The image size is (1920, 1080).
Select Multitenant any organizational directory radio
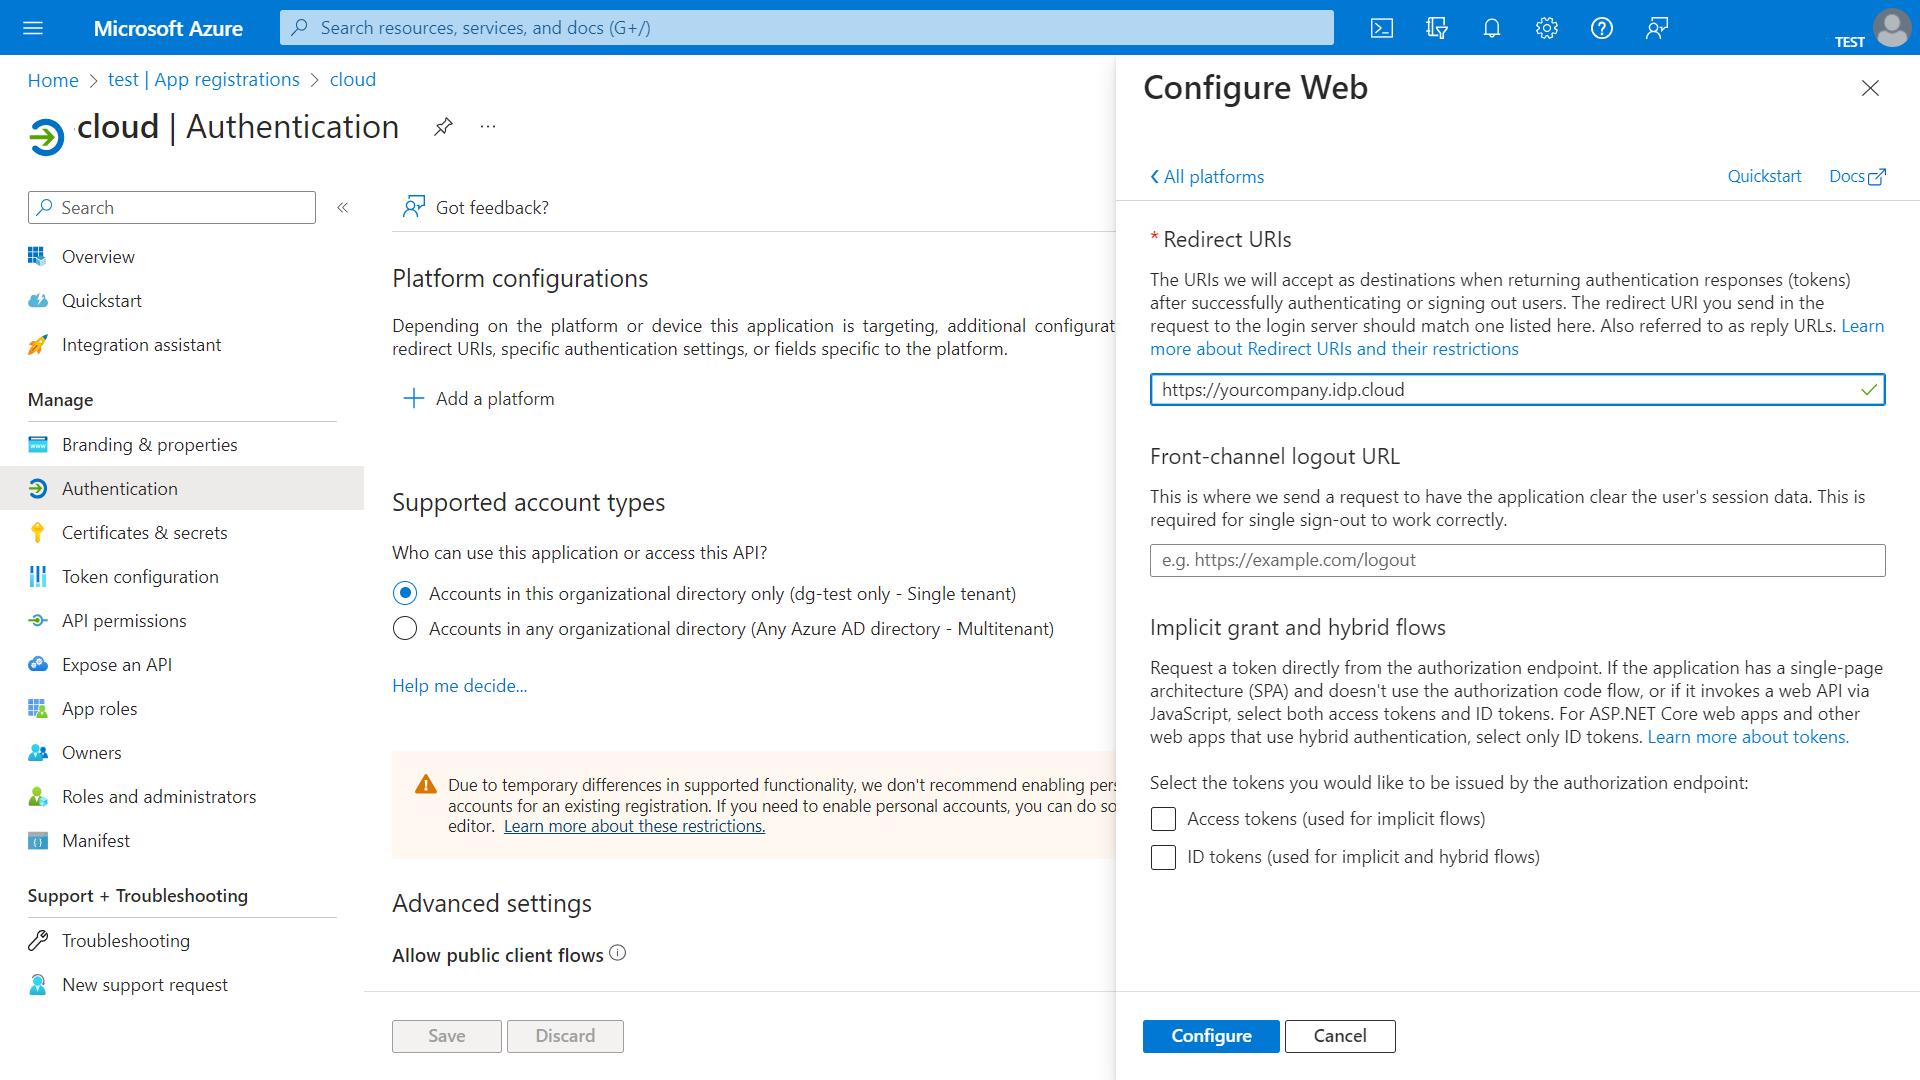click(x=405, y=629)
